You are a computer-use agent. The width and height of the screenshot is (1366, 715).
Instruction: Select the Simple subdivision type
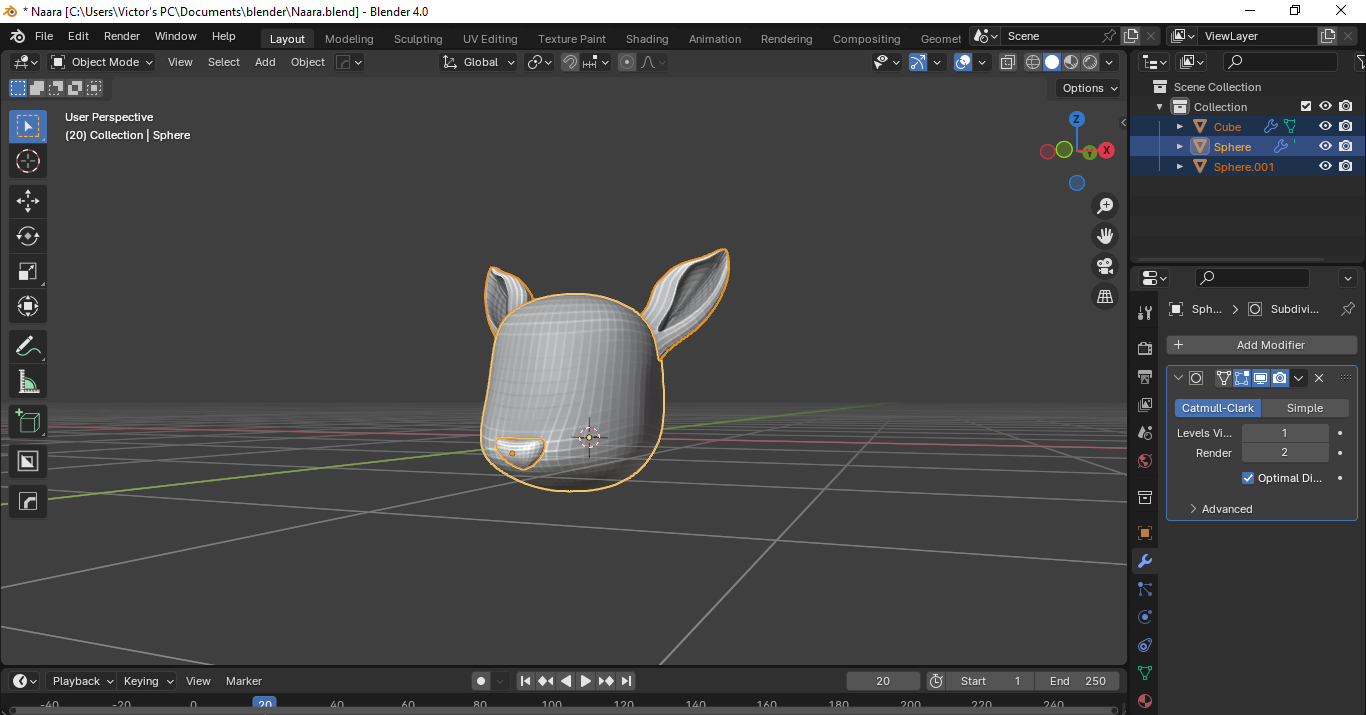1305,408
